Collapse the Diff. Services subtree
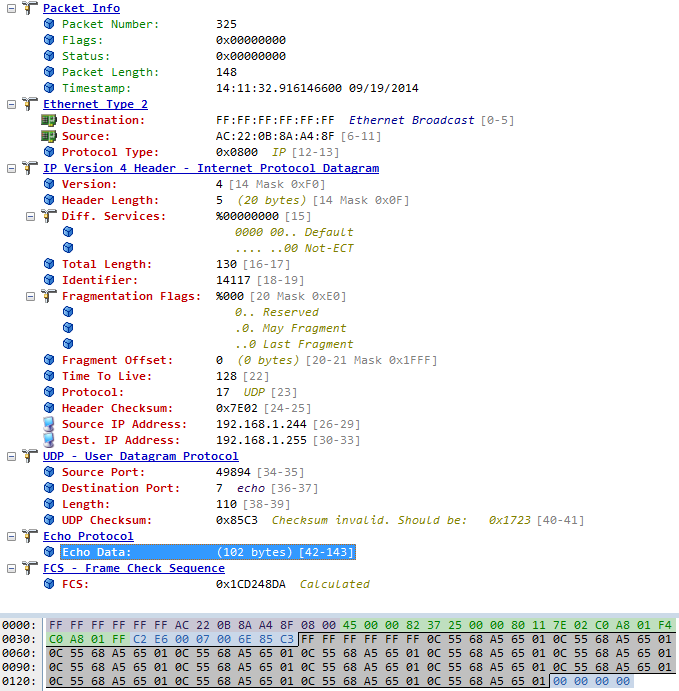The width and height of the screenshot is (679, 691). tap(30, 216)
